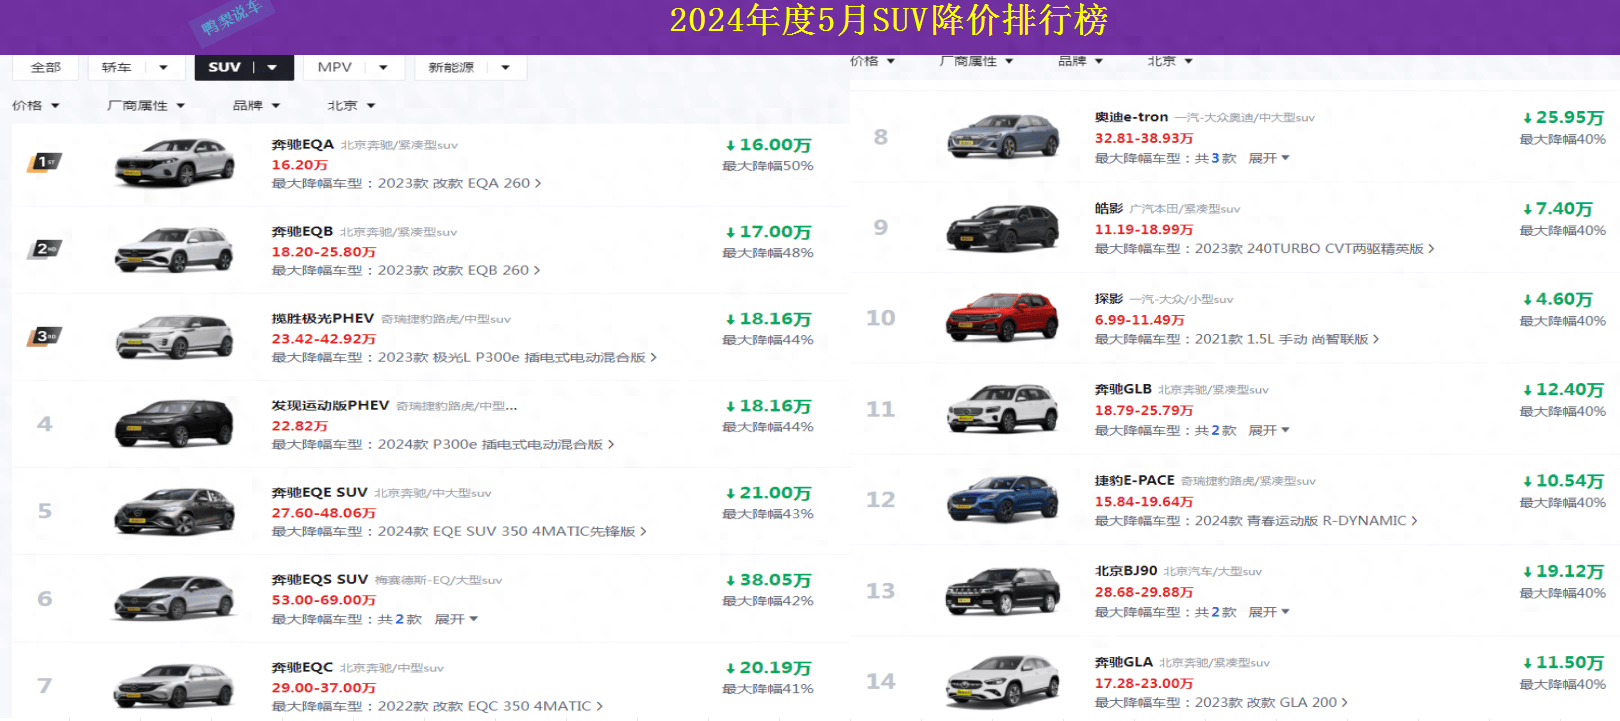The image size is (1620, 721).
Task: Open the 揽胜极光PHEV title link
Action: tap(323, 318)
